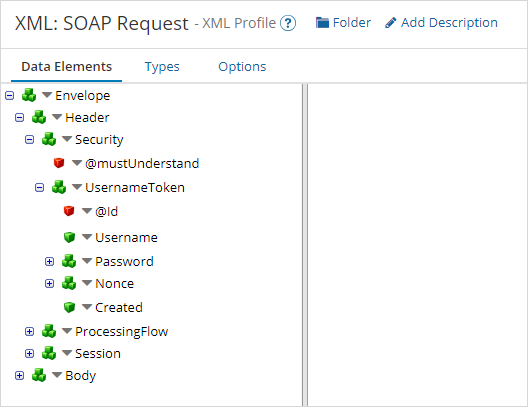Click the Add Description link
Image resolution: width=528 pixels, height=407 pixels.
441,23
